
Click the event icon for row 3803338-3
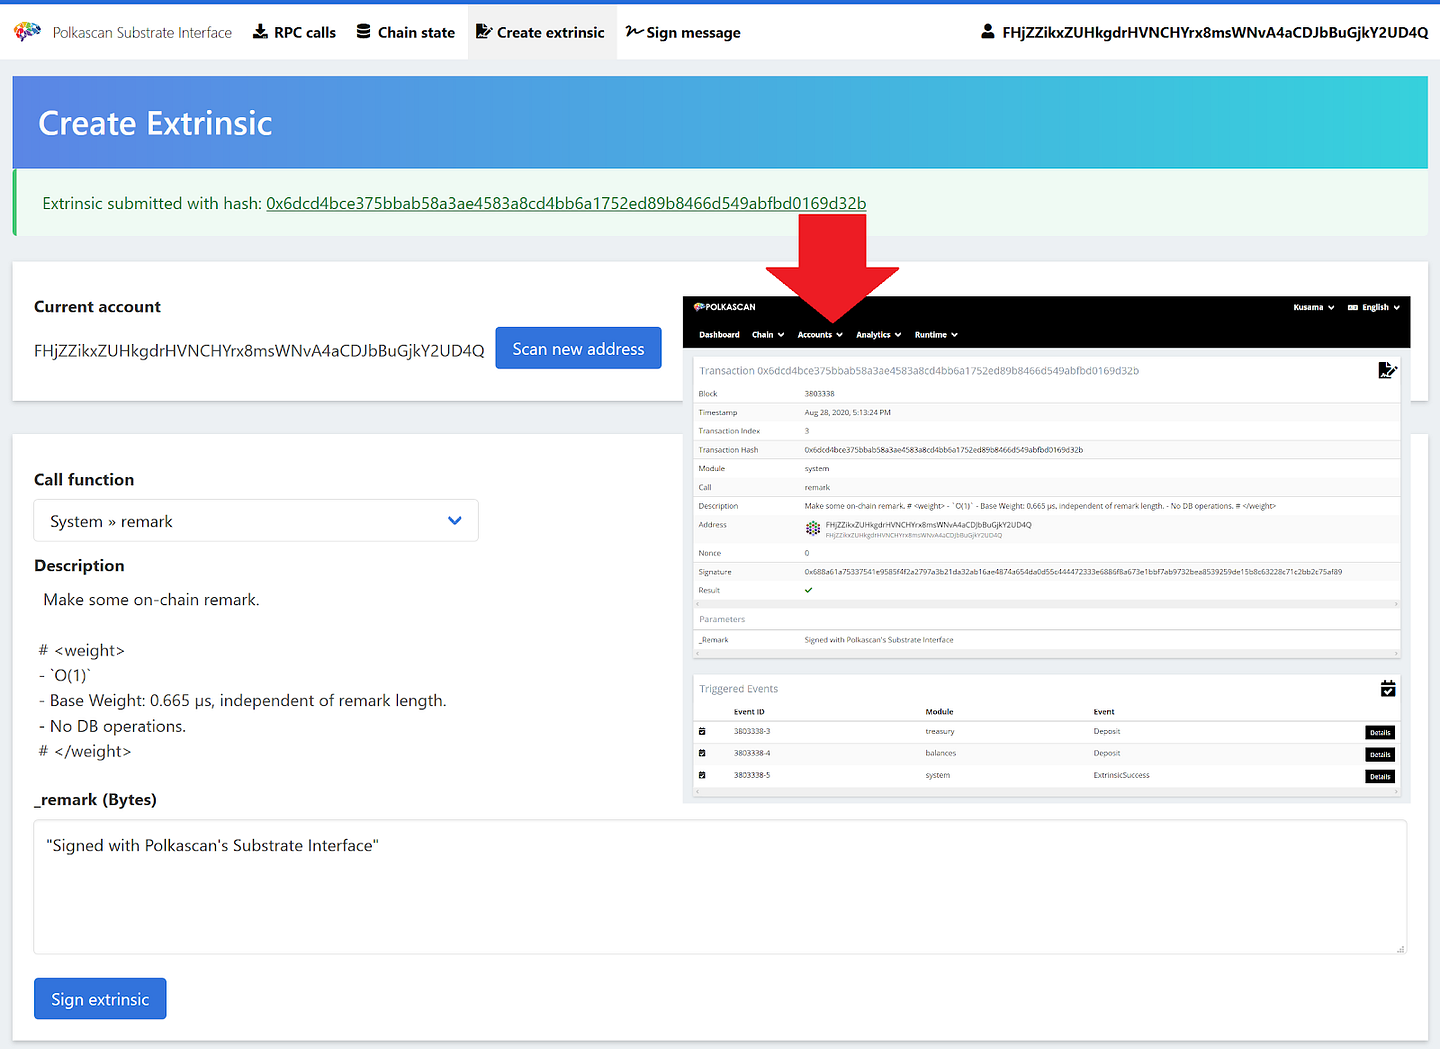pos(702,731)
